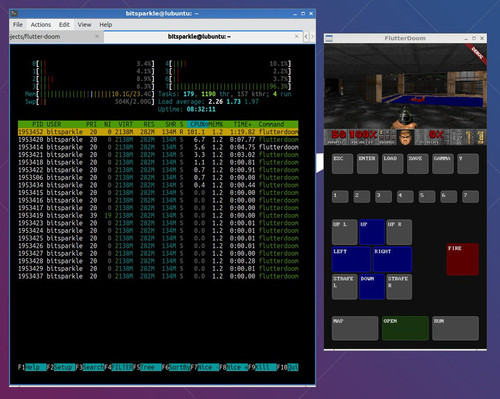
Task: Select process row 1953420
Action: click(158, 140)
